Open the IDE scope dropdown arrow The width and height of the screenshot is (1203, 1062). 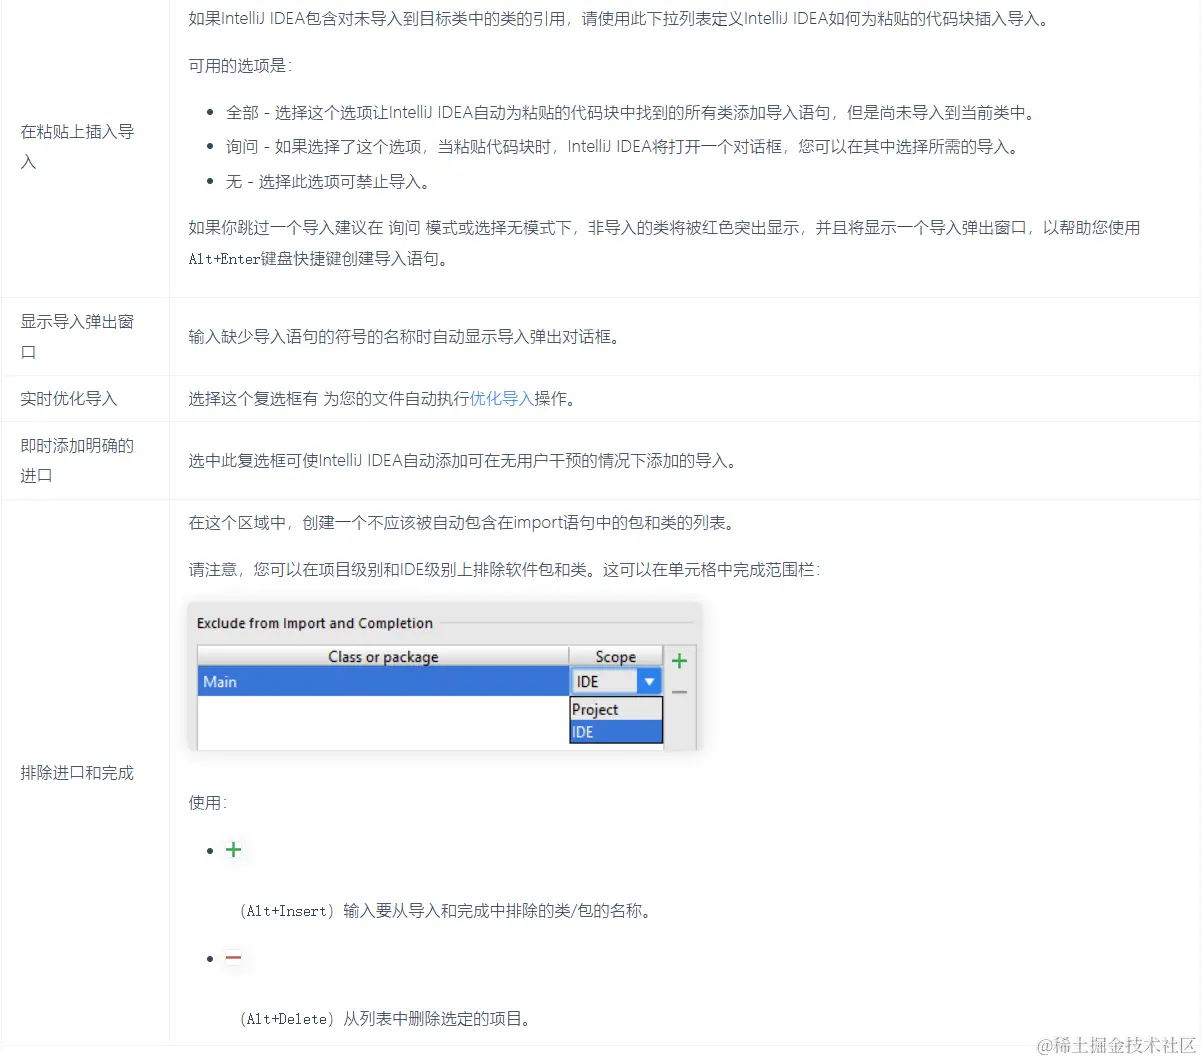650,682
